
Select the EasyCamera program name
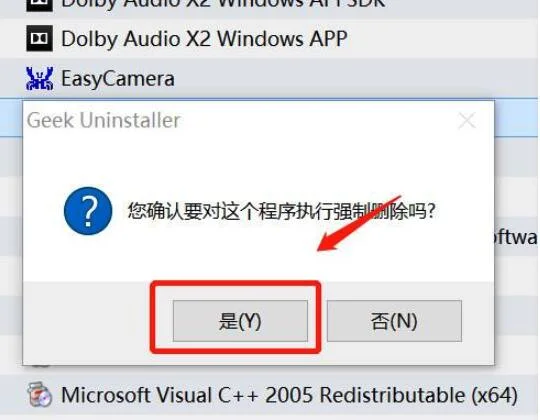click(x=118, y=79)
